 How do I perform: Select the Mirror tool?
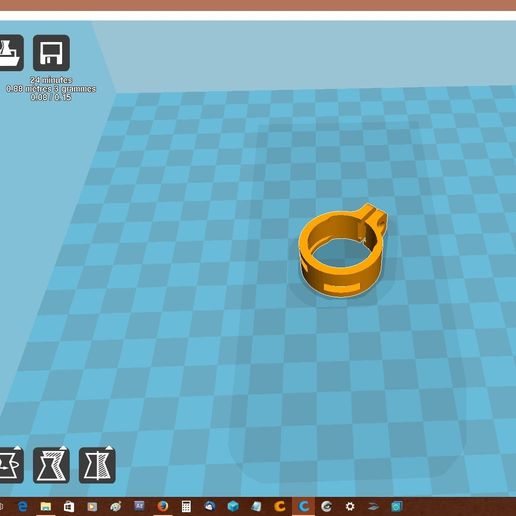click(x=97, y=465)
